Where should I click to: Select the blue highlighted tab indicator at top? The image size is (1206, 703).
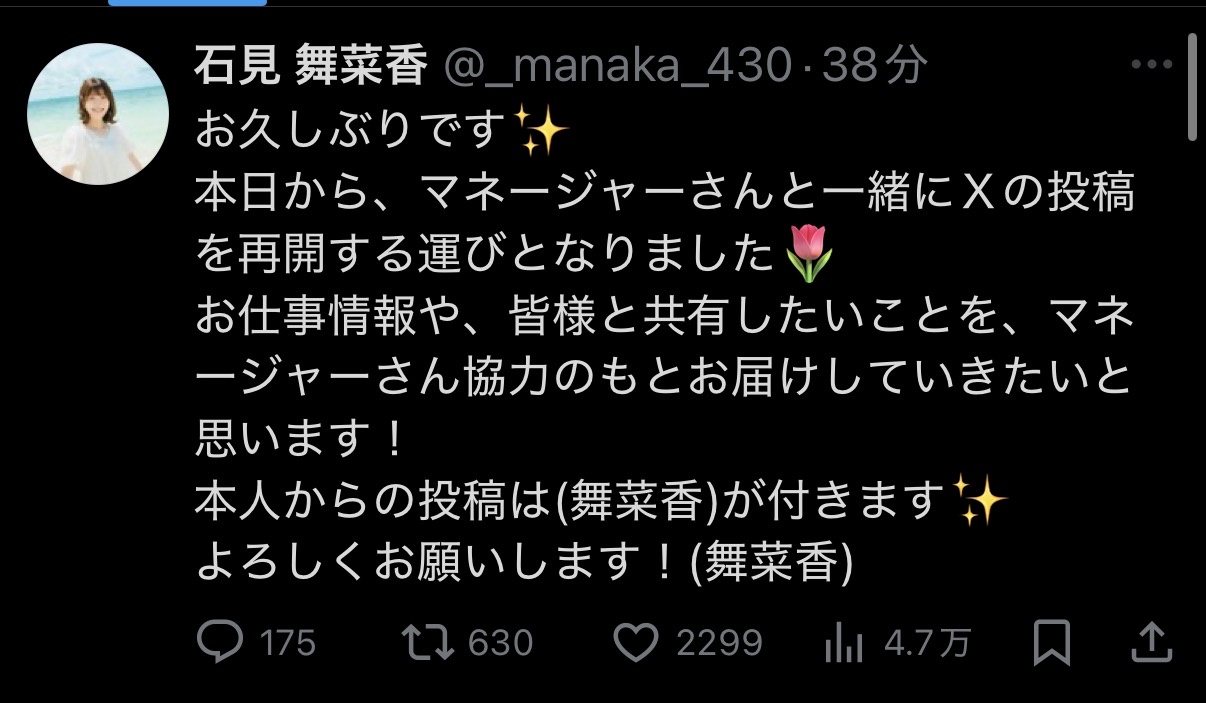point(187,3)
